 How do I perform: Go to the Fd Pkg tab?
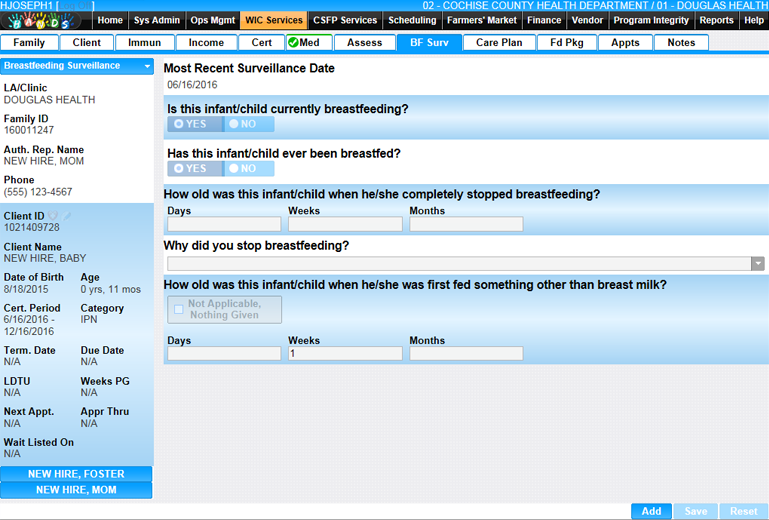pos(567,43)
